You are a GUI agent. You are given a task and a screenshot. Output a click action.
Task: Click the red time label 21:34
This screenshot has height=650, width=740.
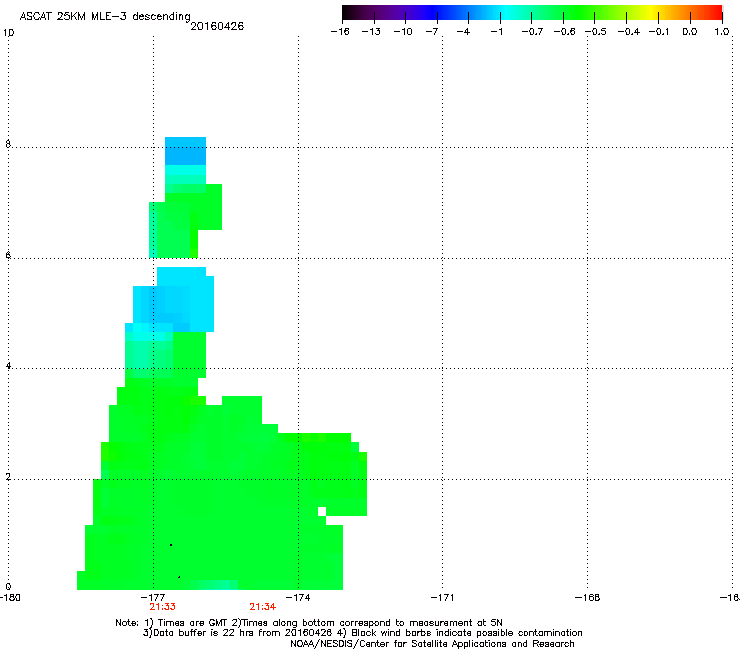coord(262,607)
